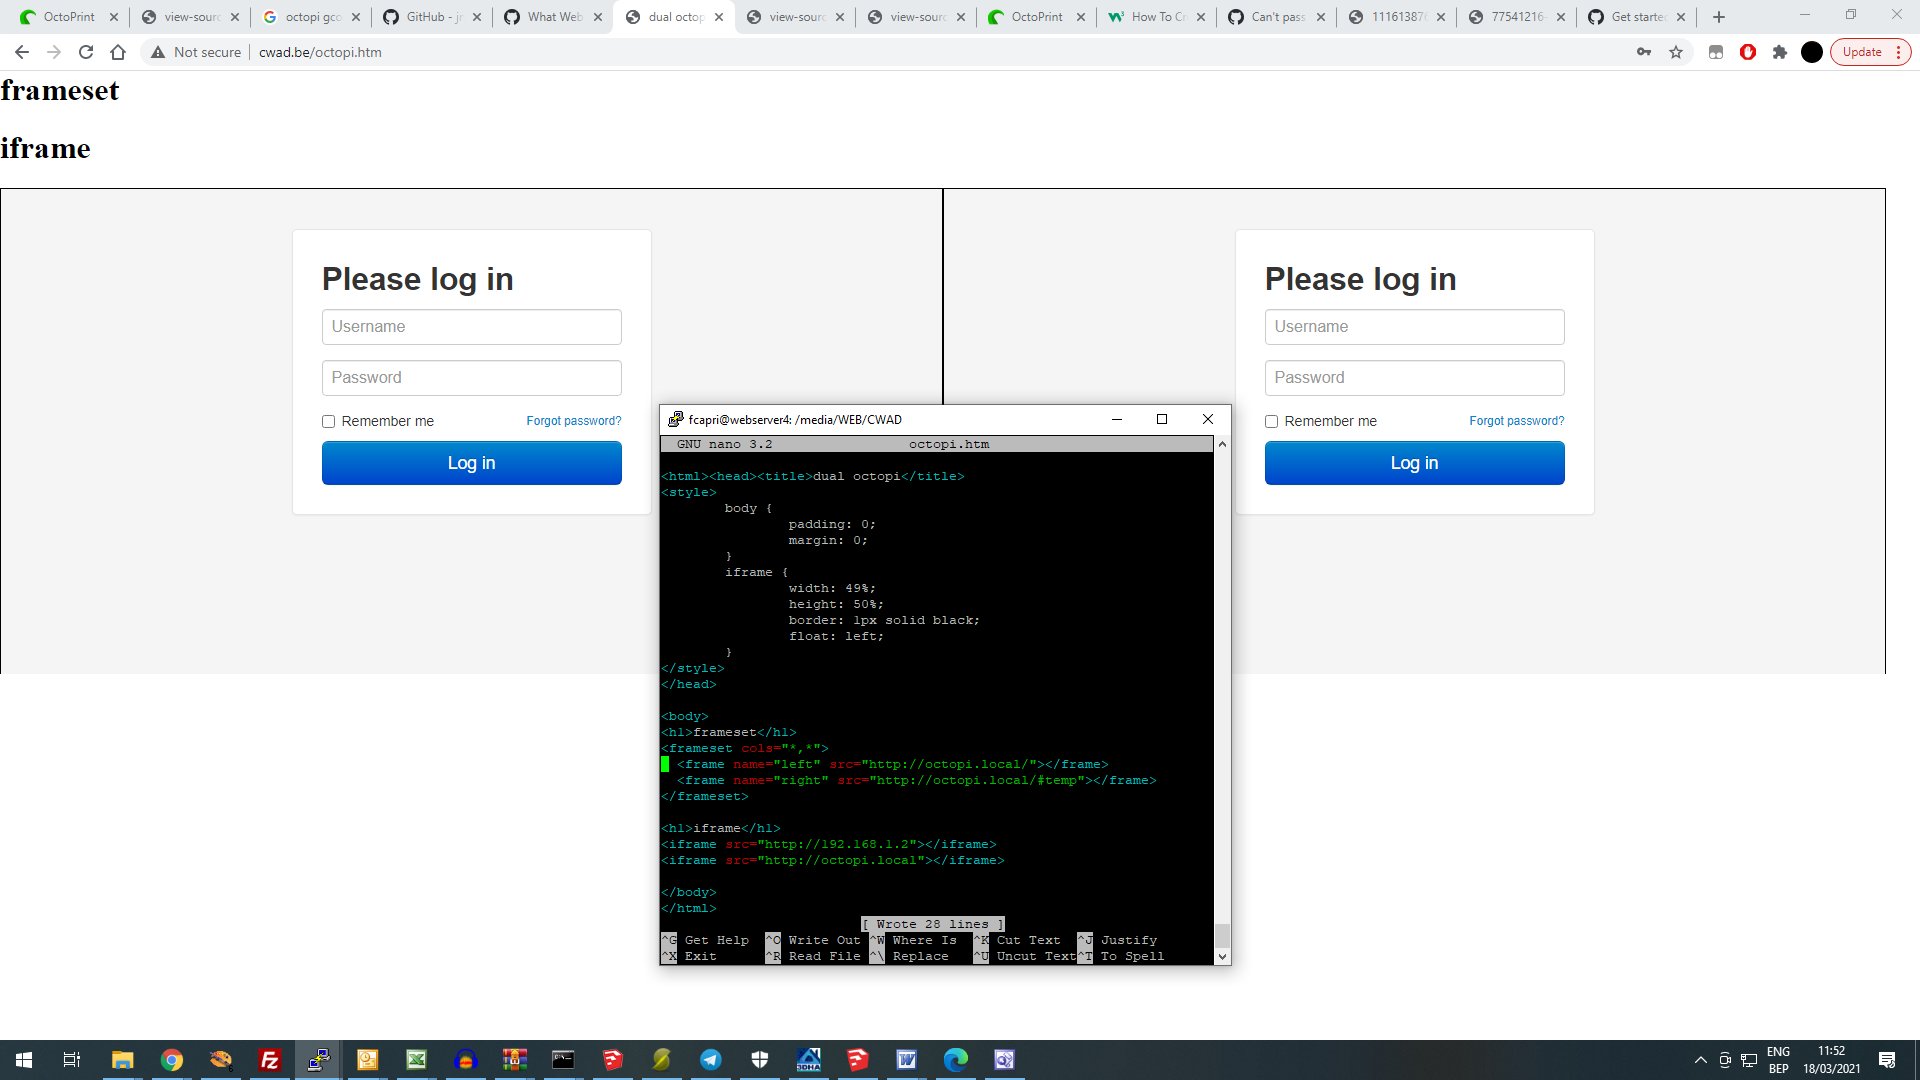Open Windows Security from the taskbar

coord(758,1059)
